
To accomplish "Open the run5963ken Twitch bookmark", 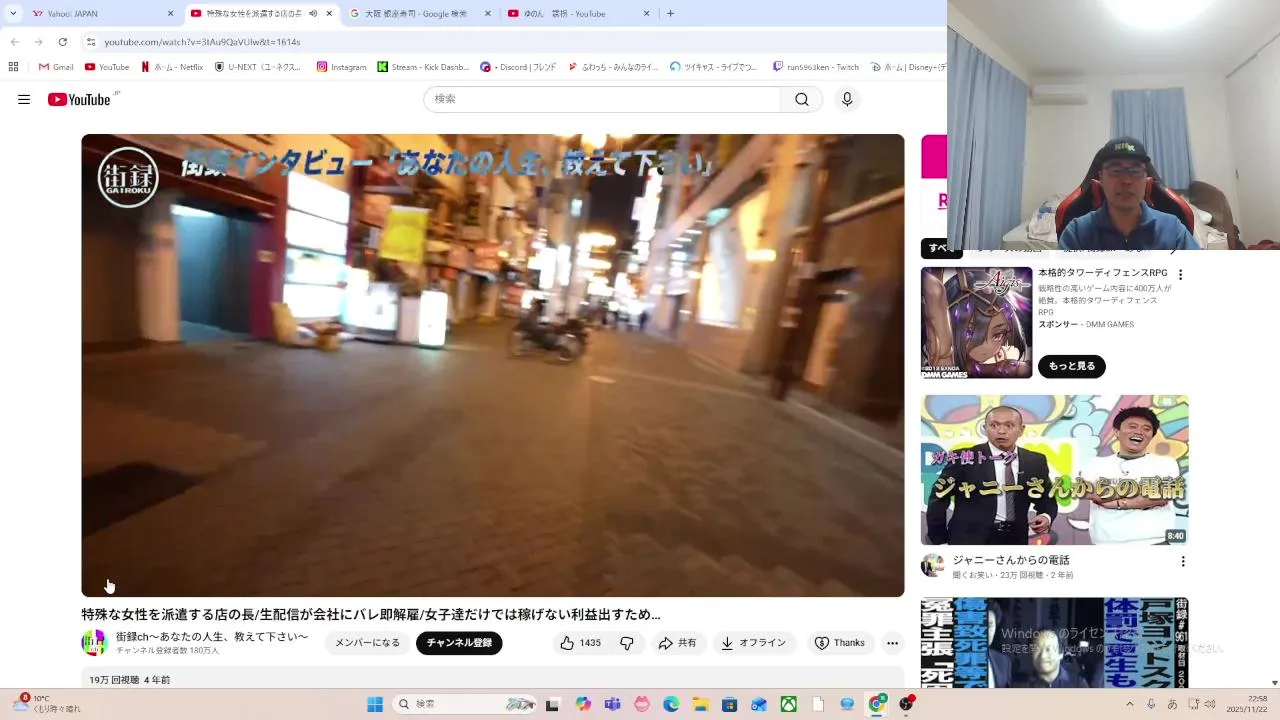I will [x=815, y=67].
